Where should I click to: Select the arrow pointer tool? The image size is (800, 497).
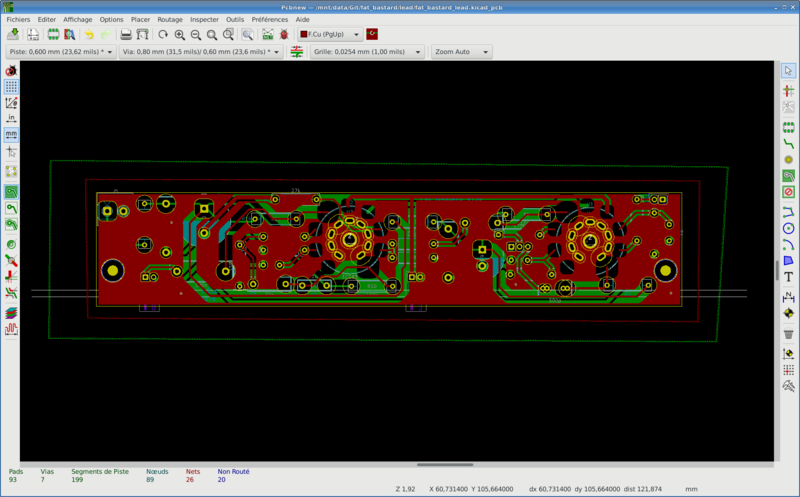[788, 70]
